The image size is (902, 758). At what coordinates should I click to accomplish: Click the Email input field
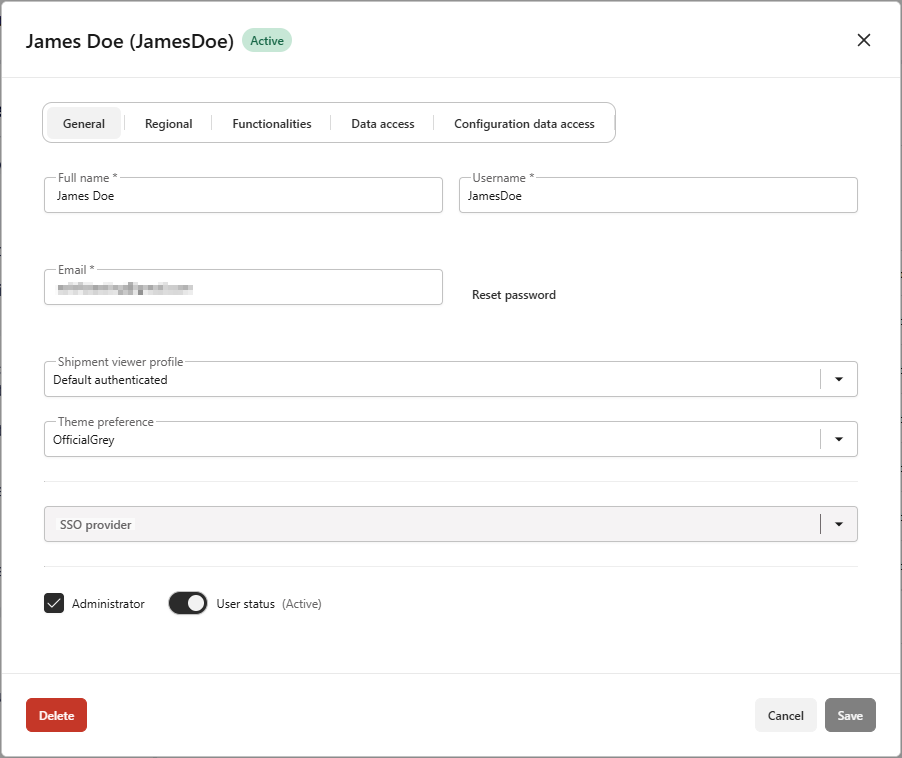[243, 288]
